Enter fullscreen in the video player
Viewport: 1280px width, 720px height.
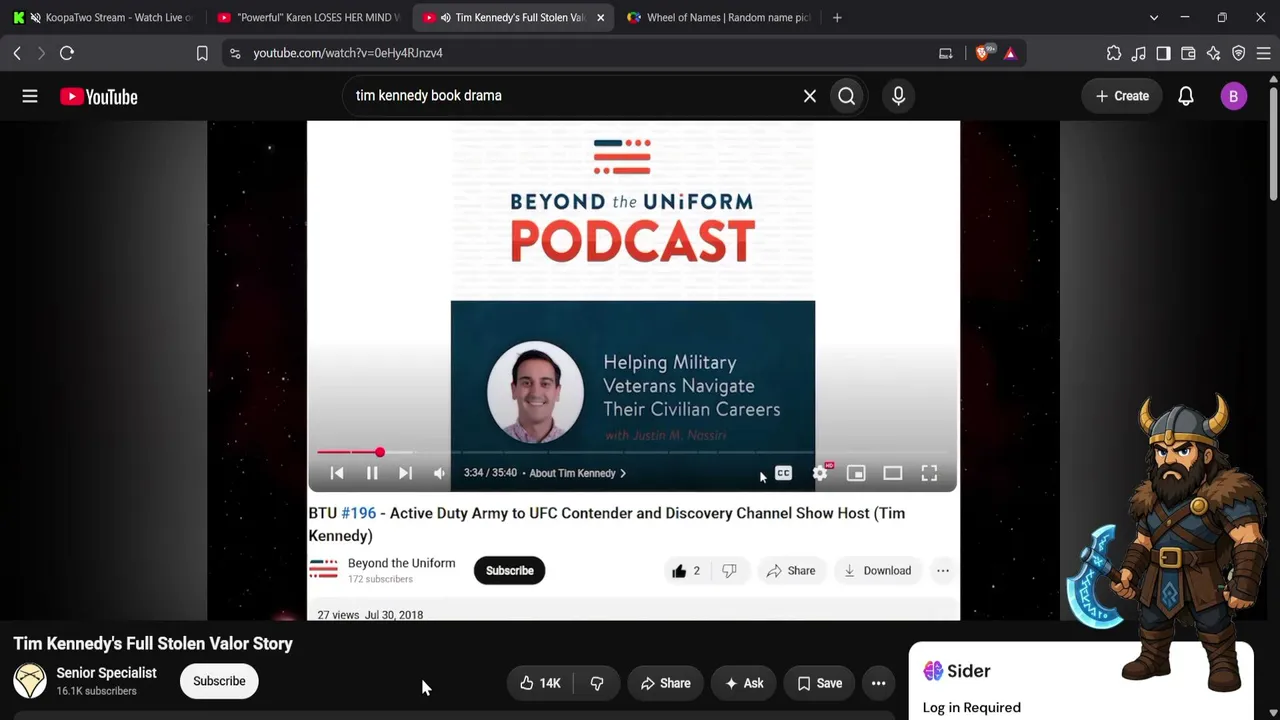click(x=929, y=473)
